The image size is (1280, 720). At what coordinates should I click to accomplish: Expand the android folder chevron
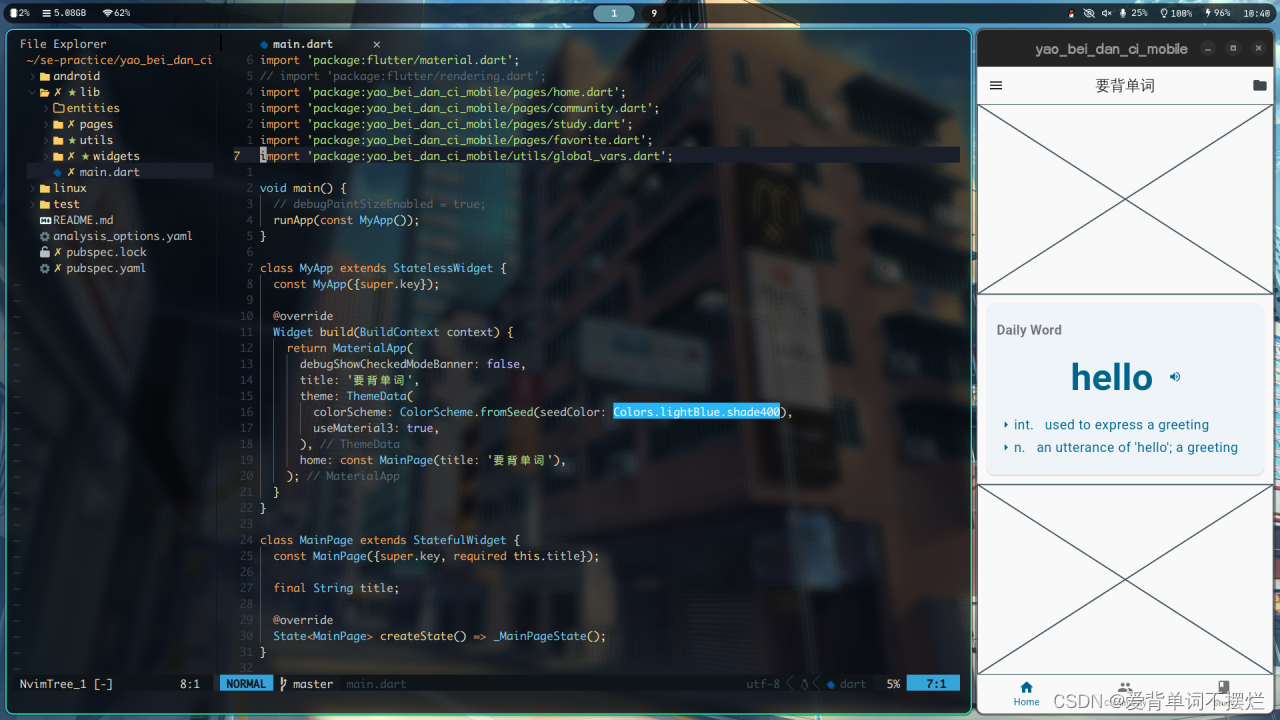(x=32, y=76)
